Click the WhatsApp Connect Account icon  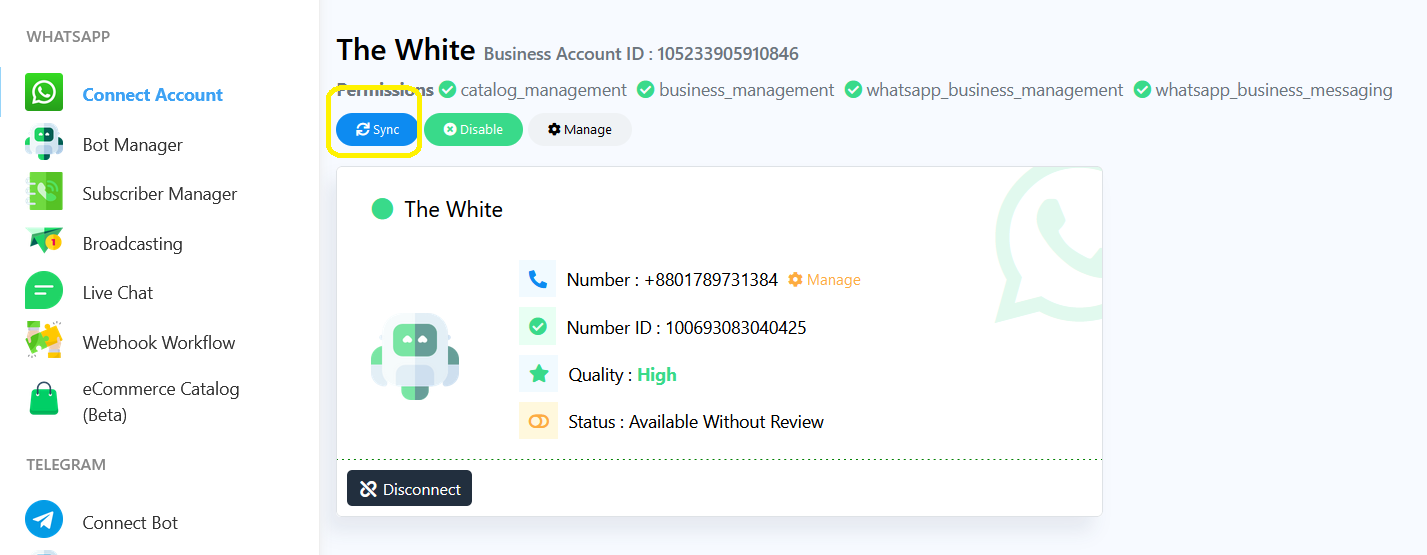(x=44, y=93)
